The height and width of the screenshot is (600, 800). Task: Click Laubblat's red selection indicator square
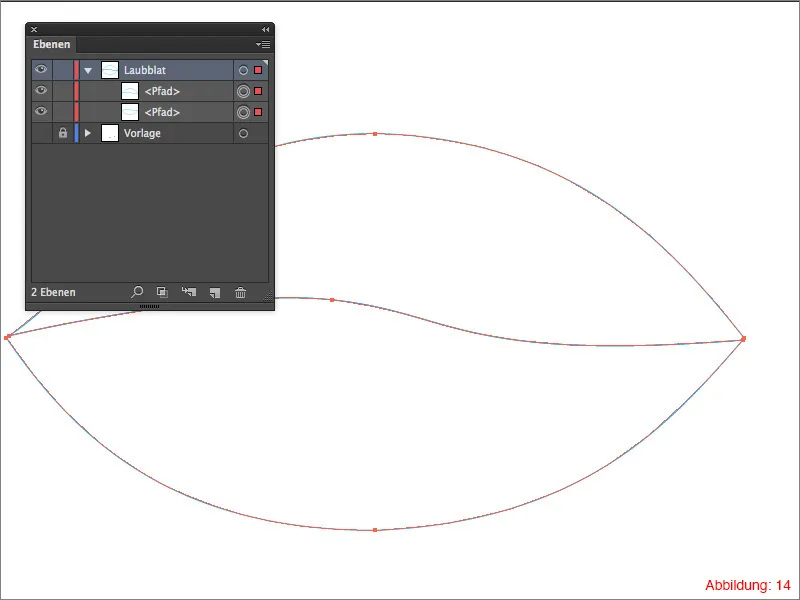(258, 70)
